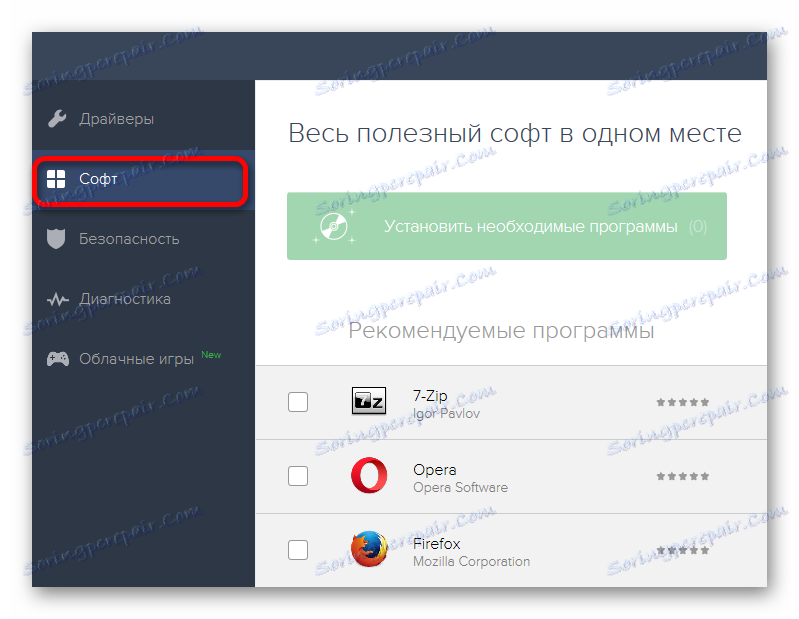Click the 7-Zip program icon
The image size is (799, 619).
pos(369,400)
